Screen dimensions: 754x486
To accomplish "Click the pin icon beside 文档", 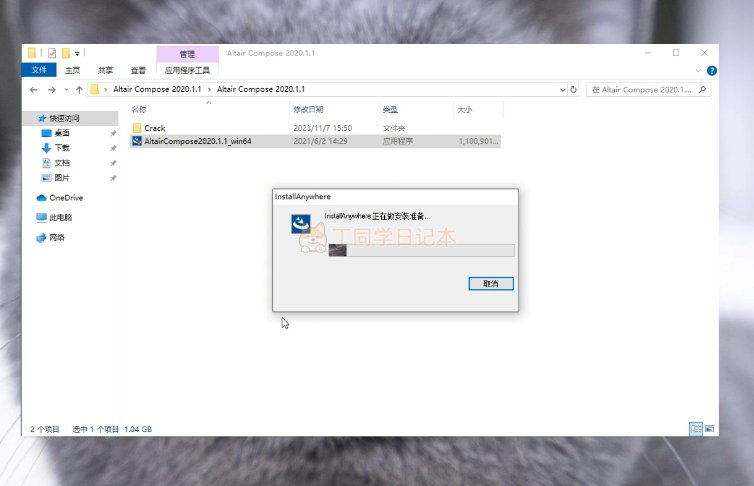I will [x=113, y=163].
